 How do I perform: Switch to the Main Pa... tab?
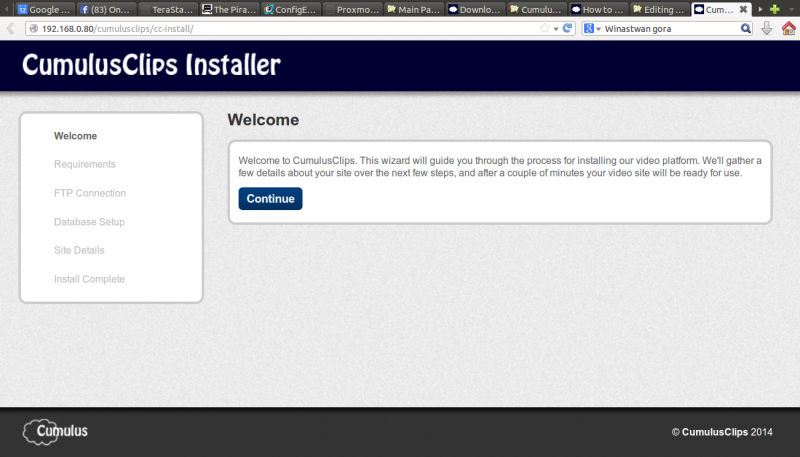(x=414, y=9)
